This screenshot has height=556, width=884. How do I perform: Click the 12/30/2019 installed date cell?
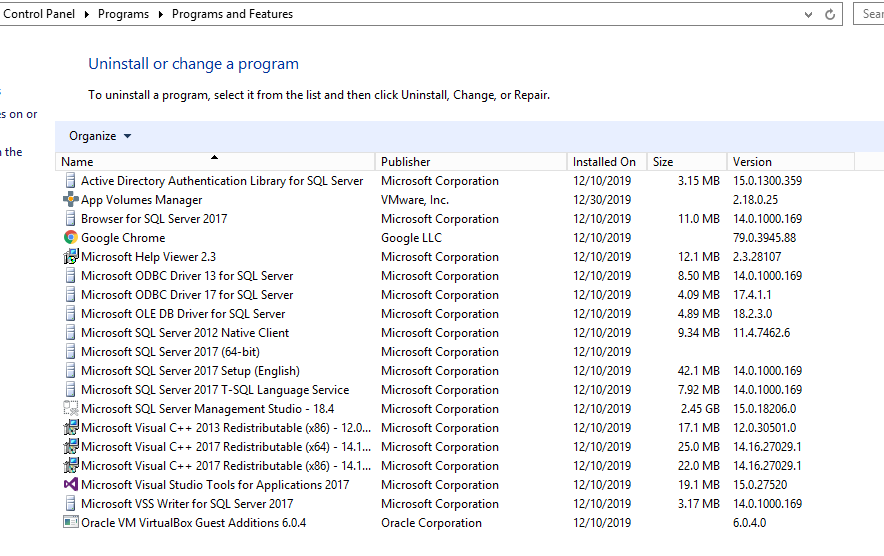tap(602, 200)
